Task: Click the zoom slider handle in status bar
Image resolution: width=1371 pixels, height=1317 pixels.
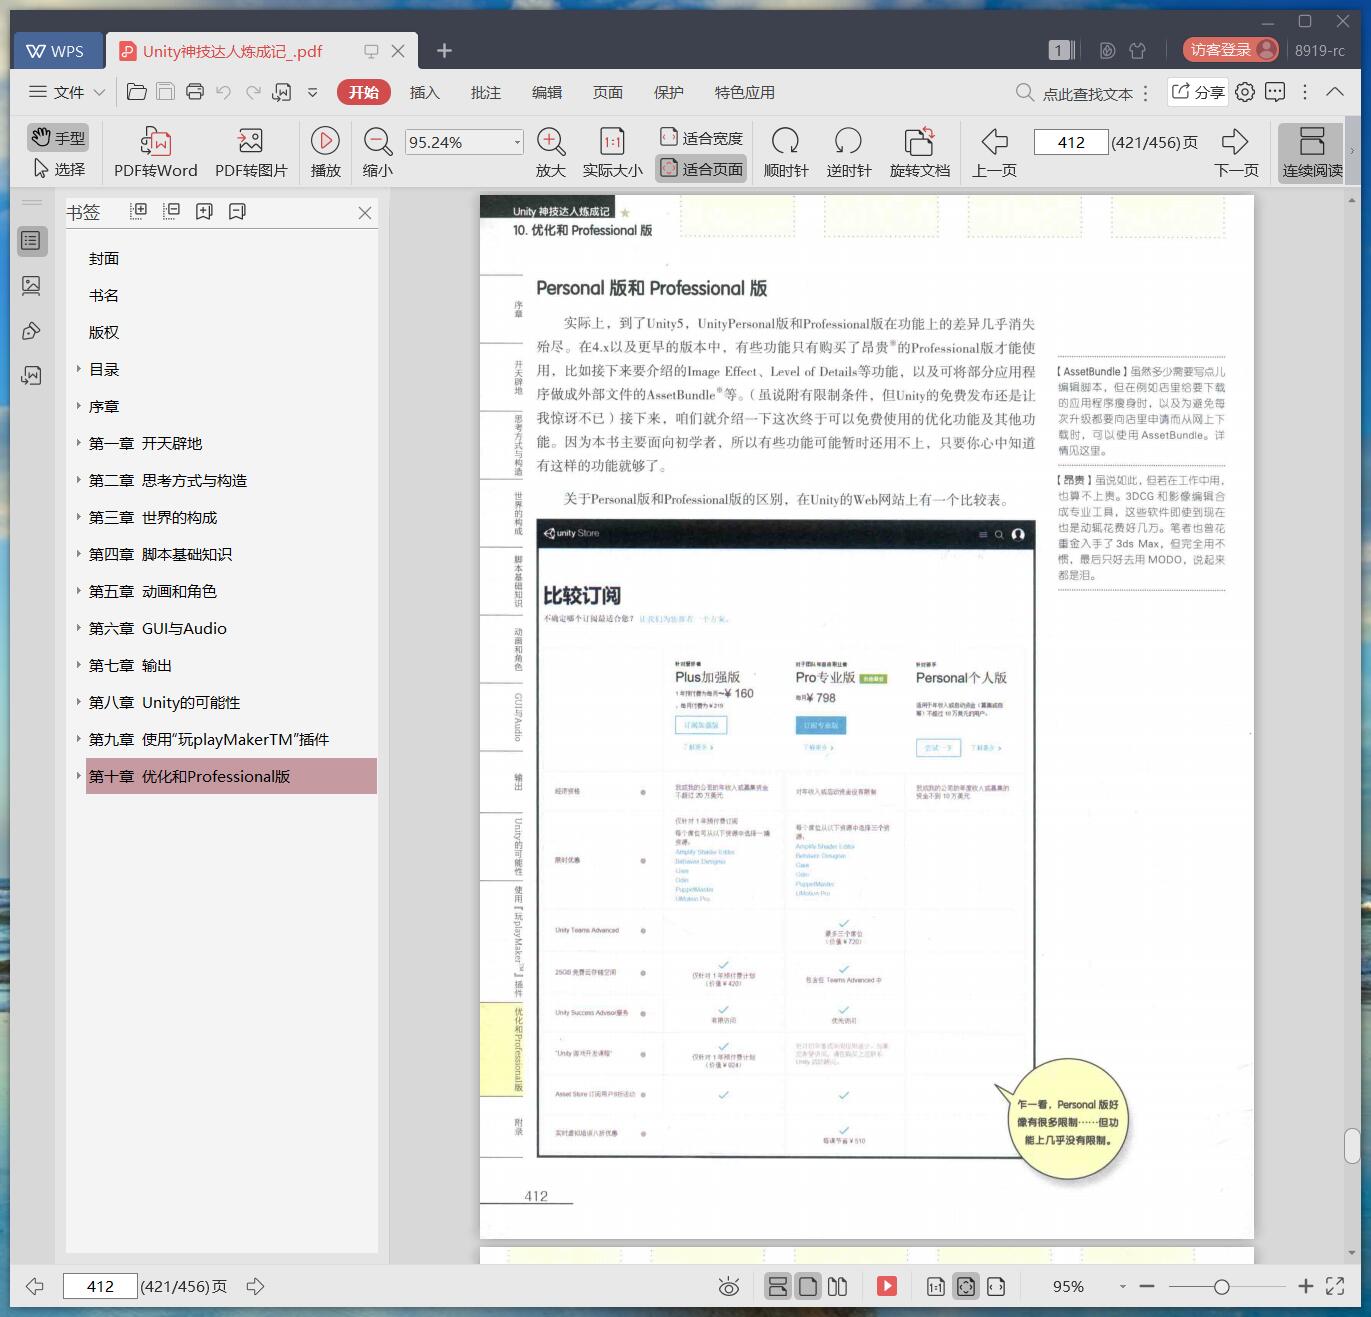Action: pos(1221,1287)
